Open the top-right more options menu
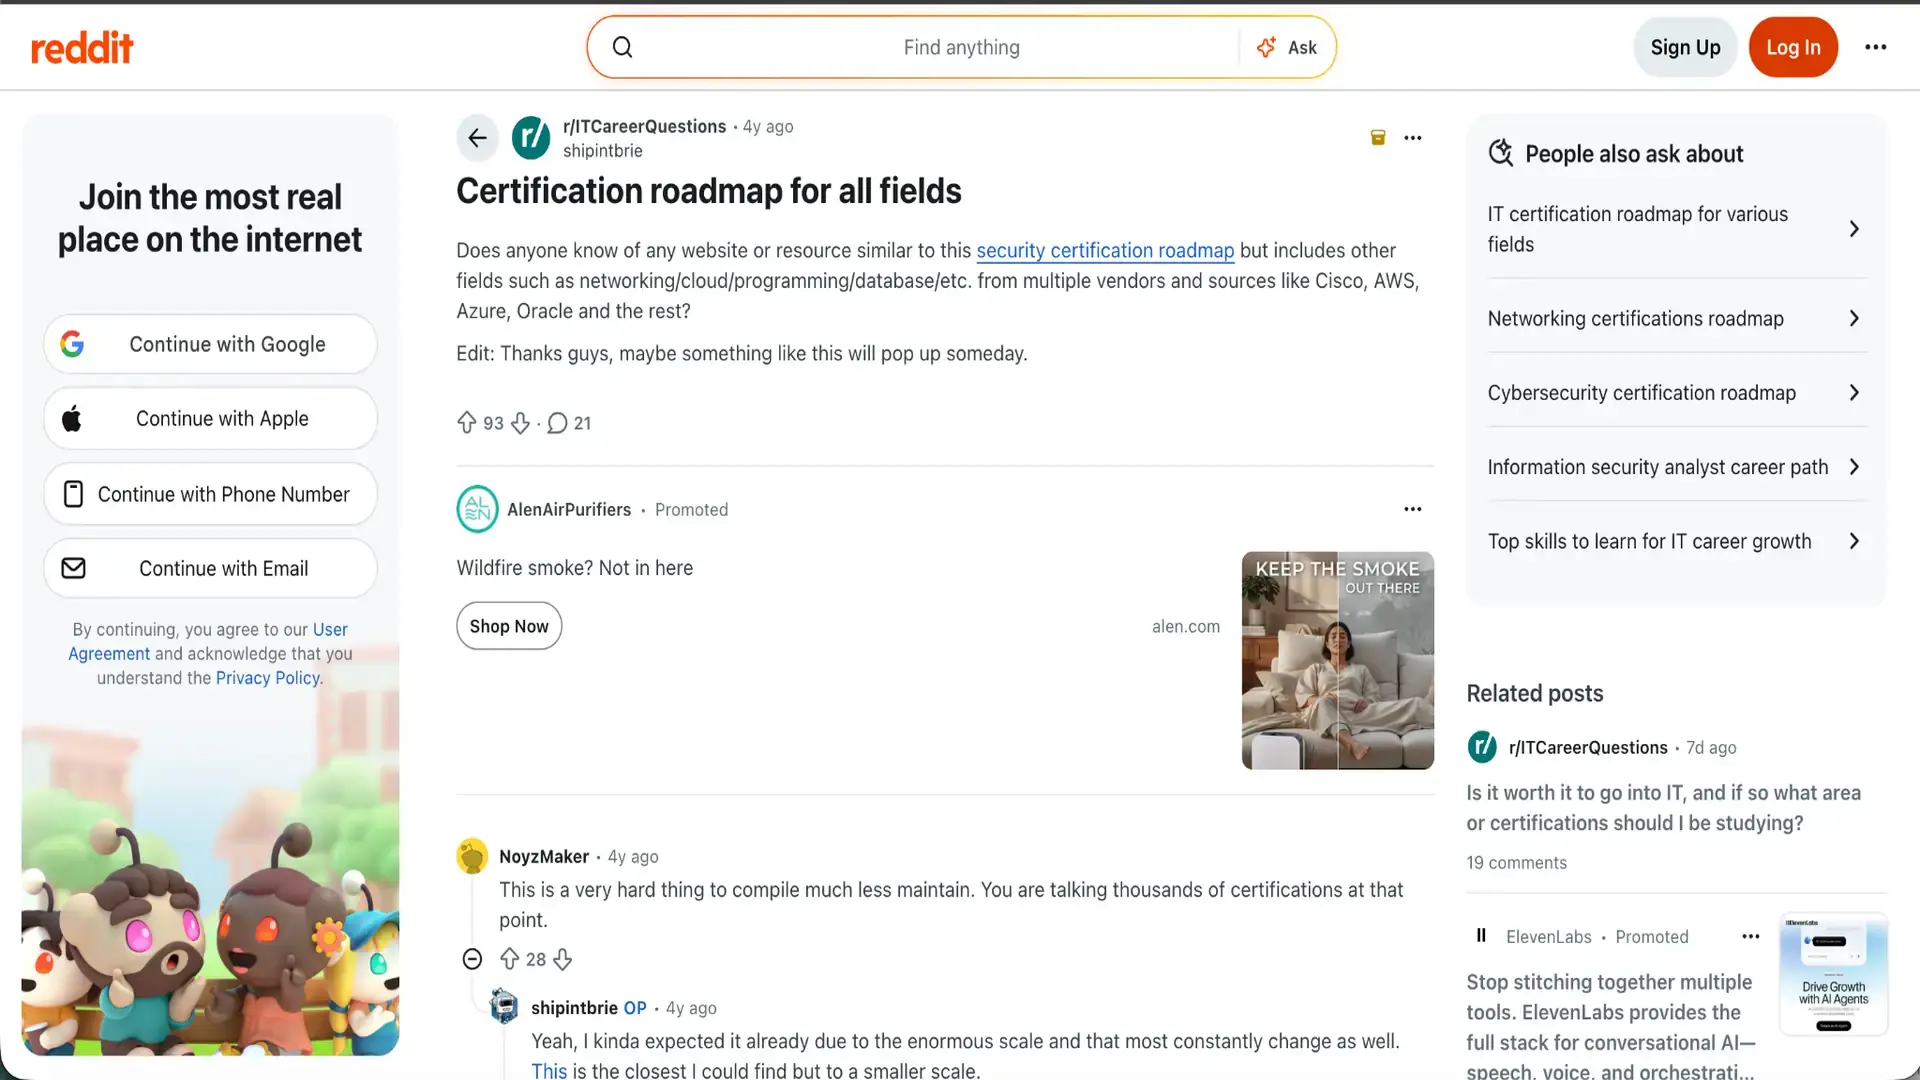Viewport: 1920px width, 1080px height. pyautogui.click(x=1875, y=47)
